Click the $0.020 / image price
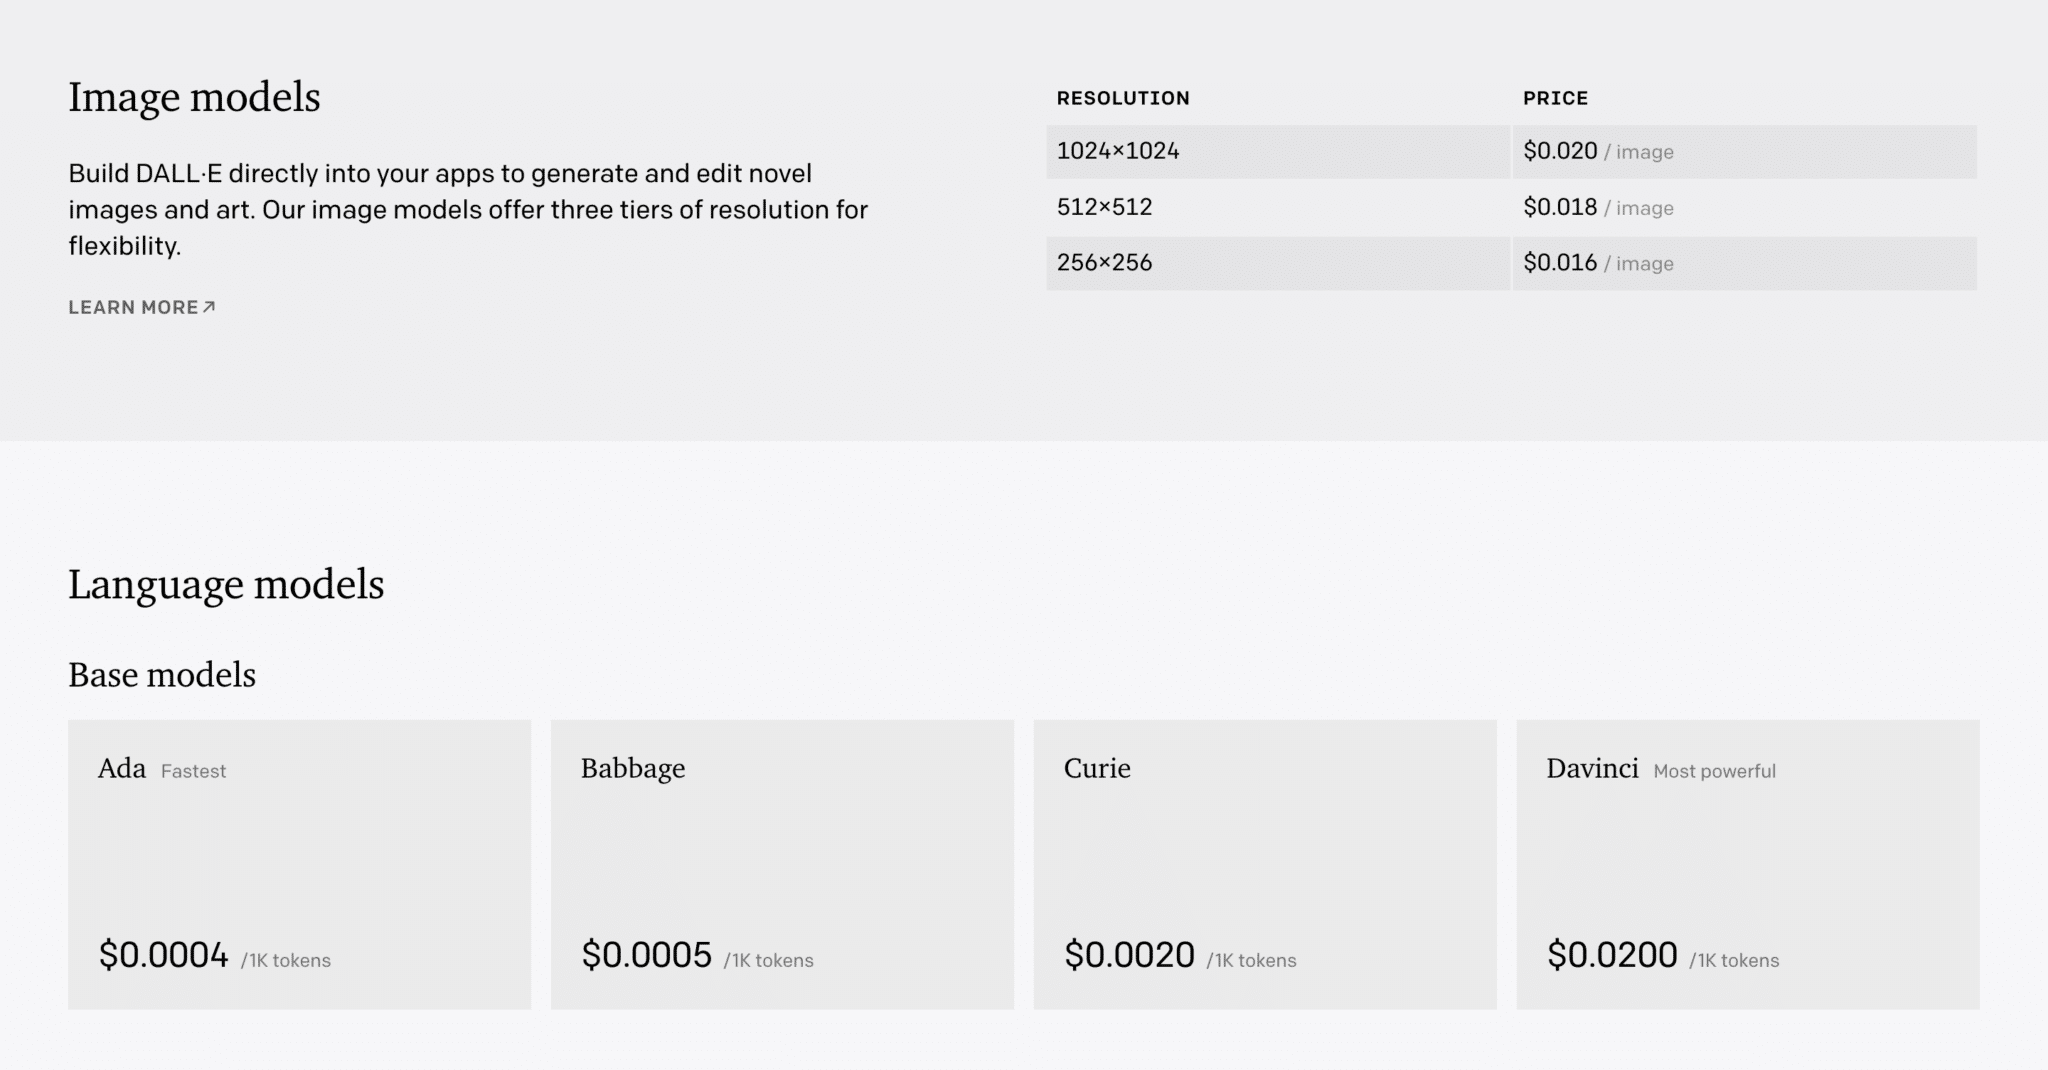The image size is (2048, 1070). coord(1598,152)
